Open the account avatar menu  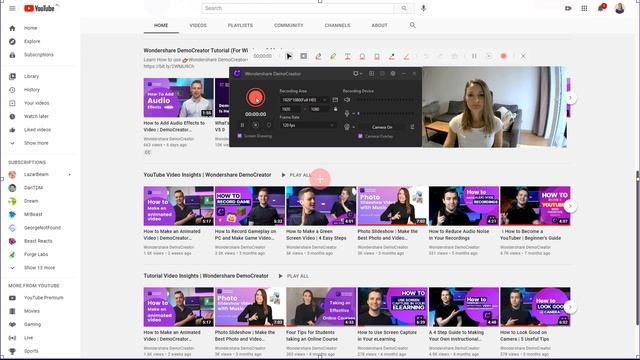pos(620,8)
